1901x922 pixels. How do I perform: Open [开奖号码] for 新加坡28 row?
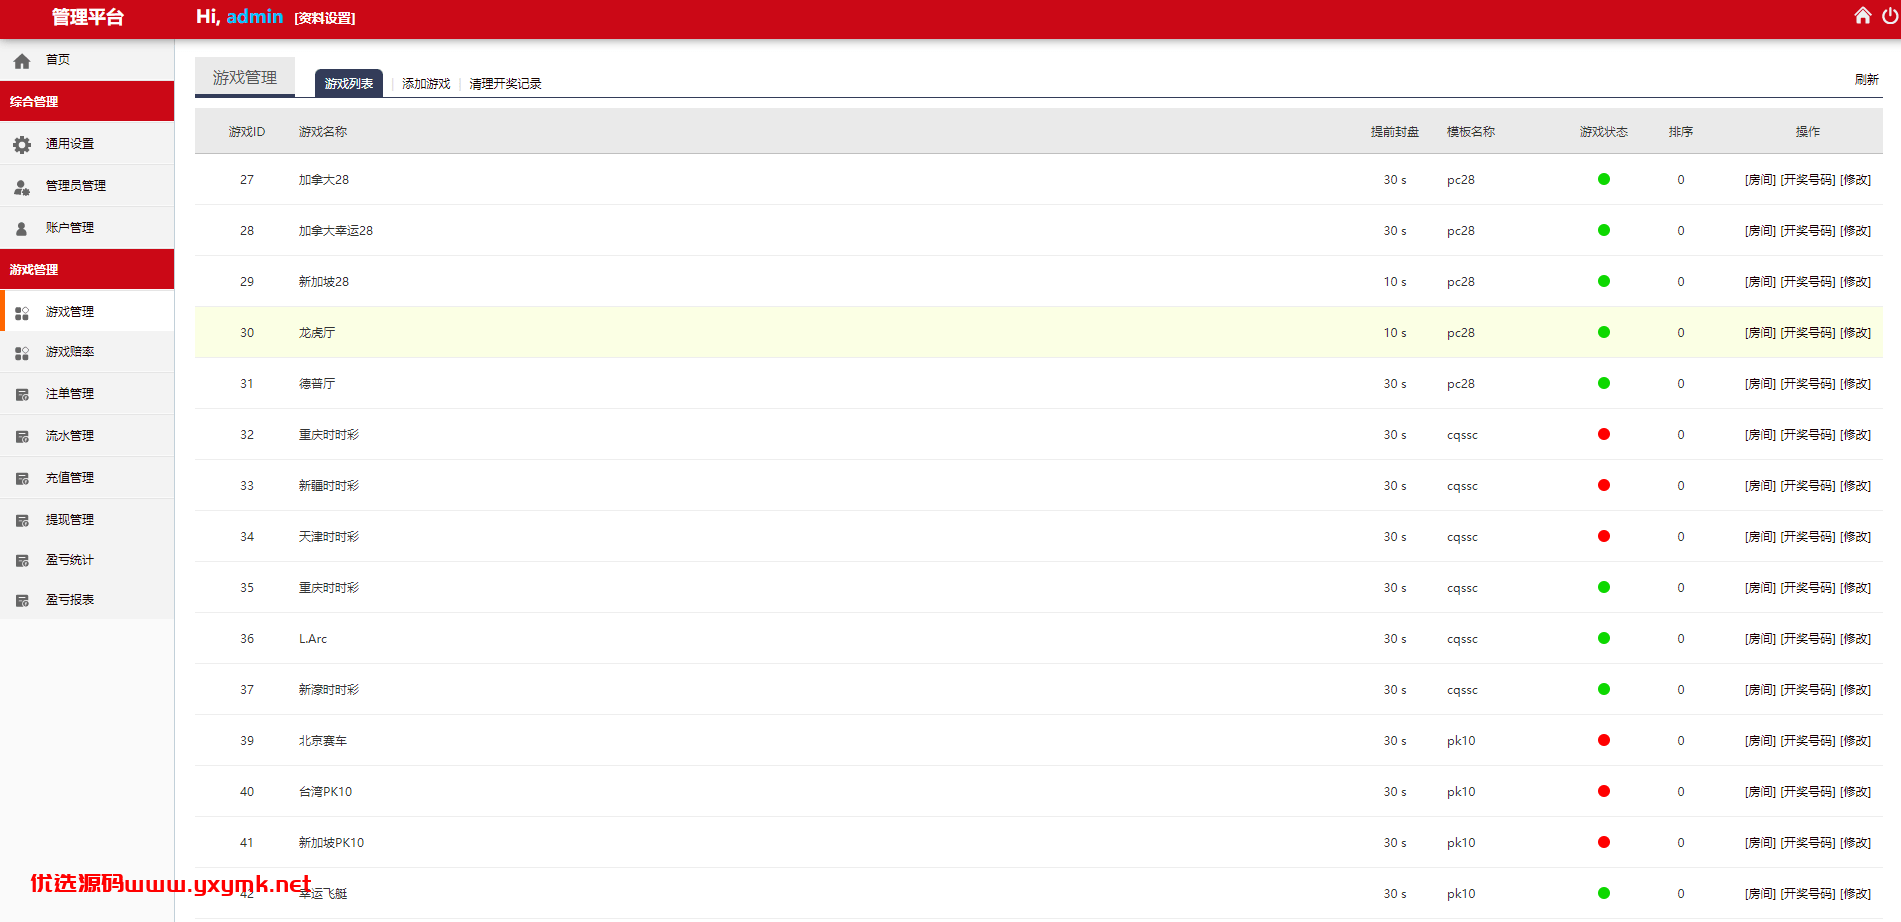(1808, 282)
